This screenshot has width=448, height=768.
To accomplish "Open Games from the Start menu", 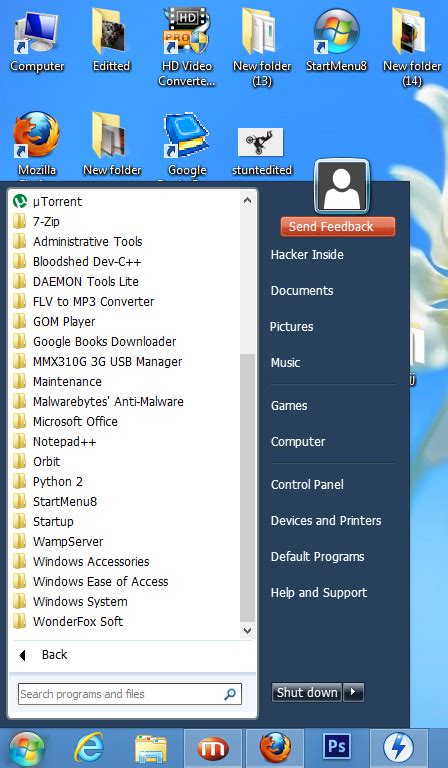I will (x=289, y=406).
